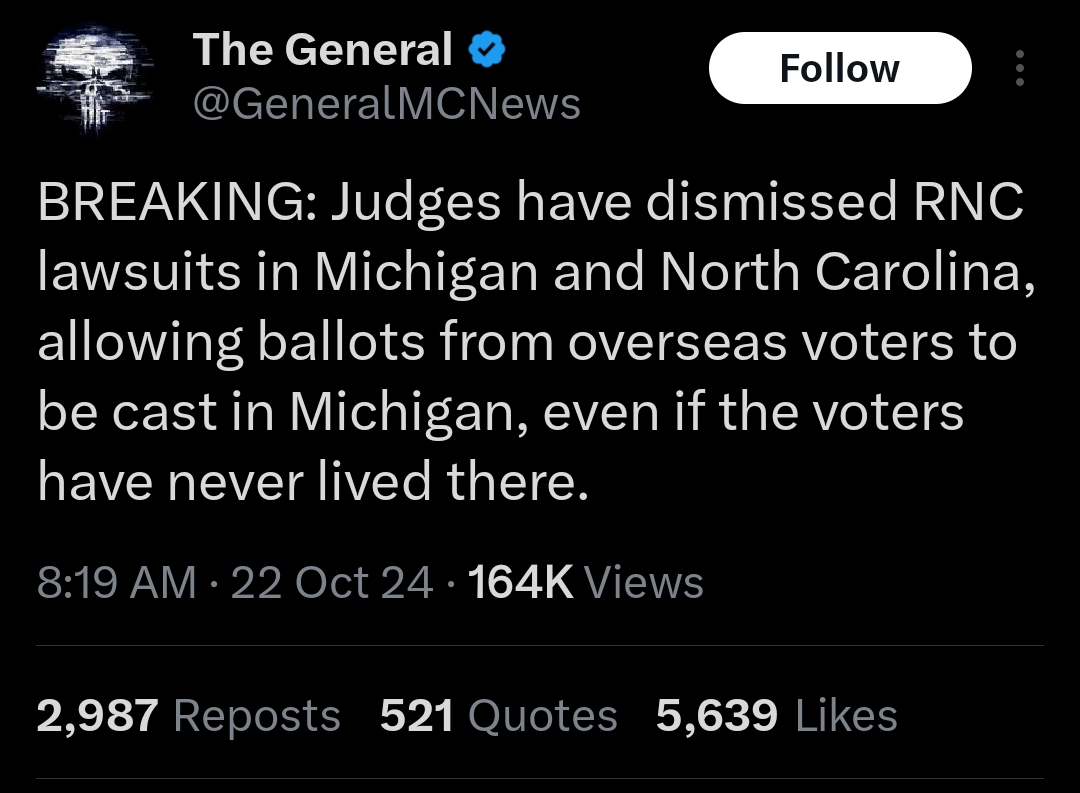Click the 8:19 AM timestamp
1080x793 pixels.
pos(116,583)
